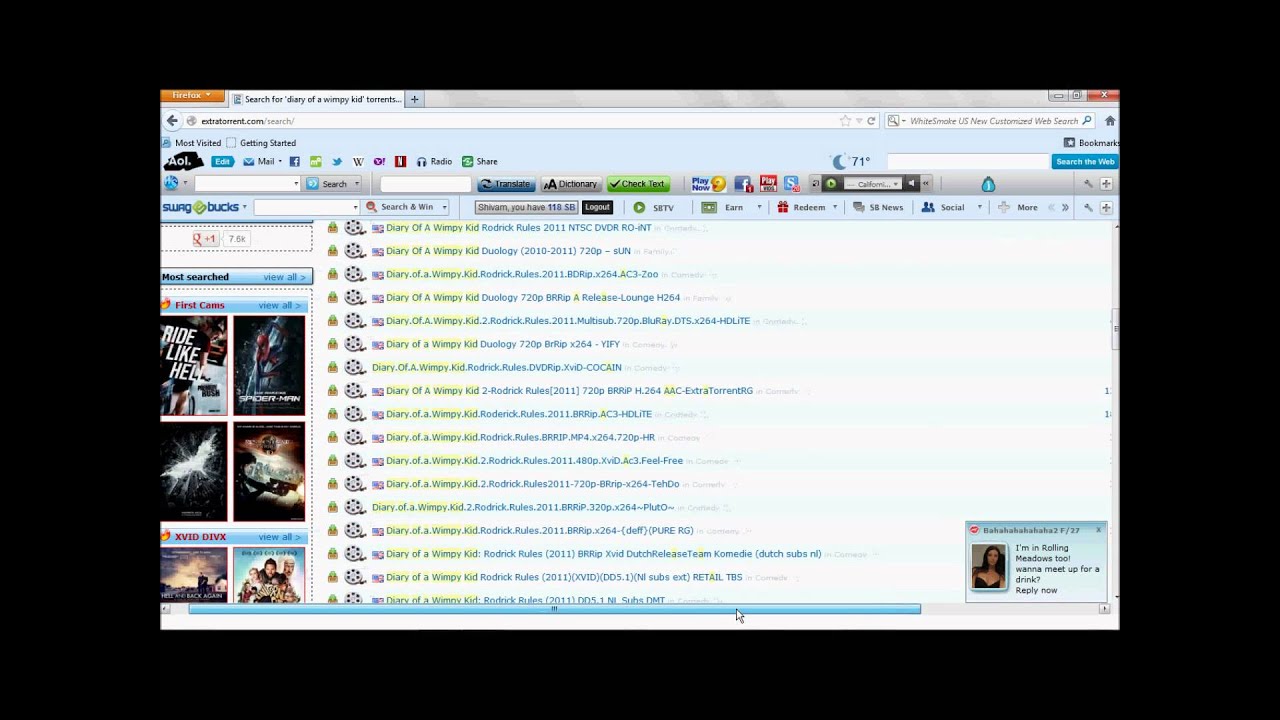
Task: Click the Dictionary button
Action: coord(570,184)
